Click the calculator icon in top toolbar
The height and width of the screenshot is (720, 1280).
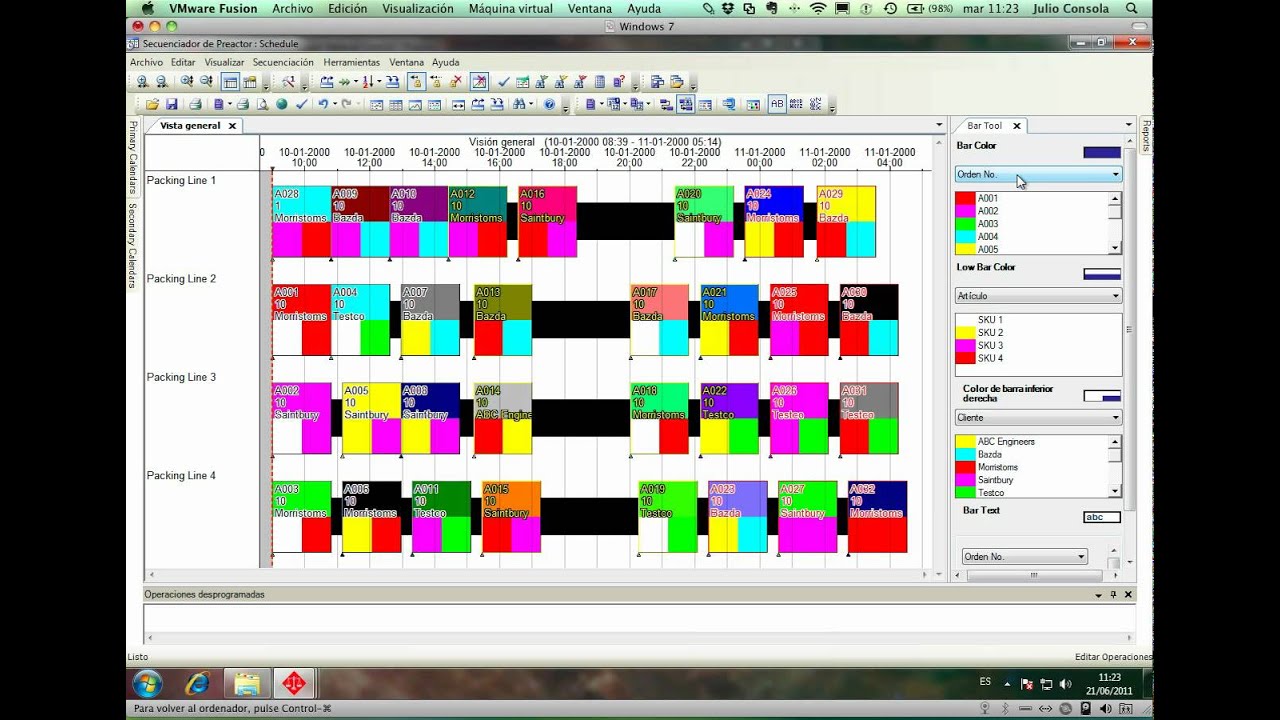(x=599, y=82)
